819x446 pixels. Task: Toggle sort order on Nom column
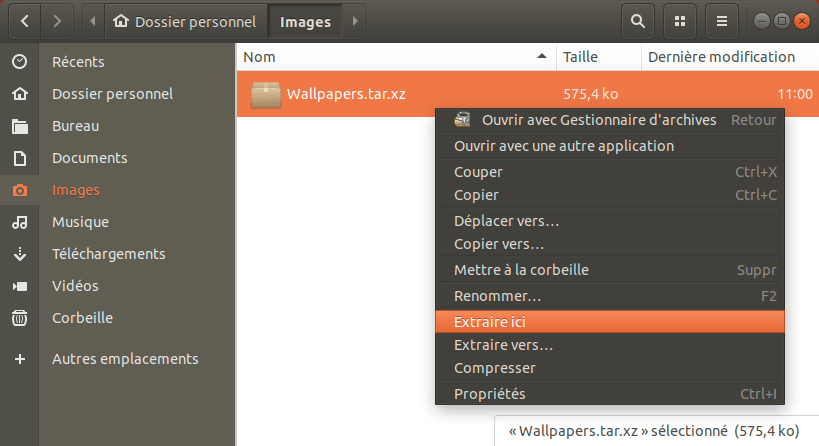point(395,57)
